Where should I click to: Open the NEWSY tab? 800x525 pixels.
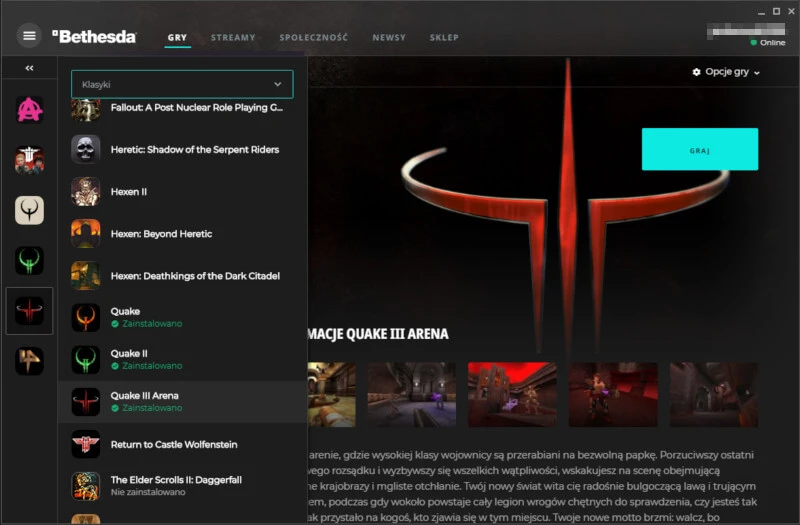coord(389,37)
